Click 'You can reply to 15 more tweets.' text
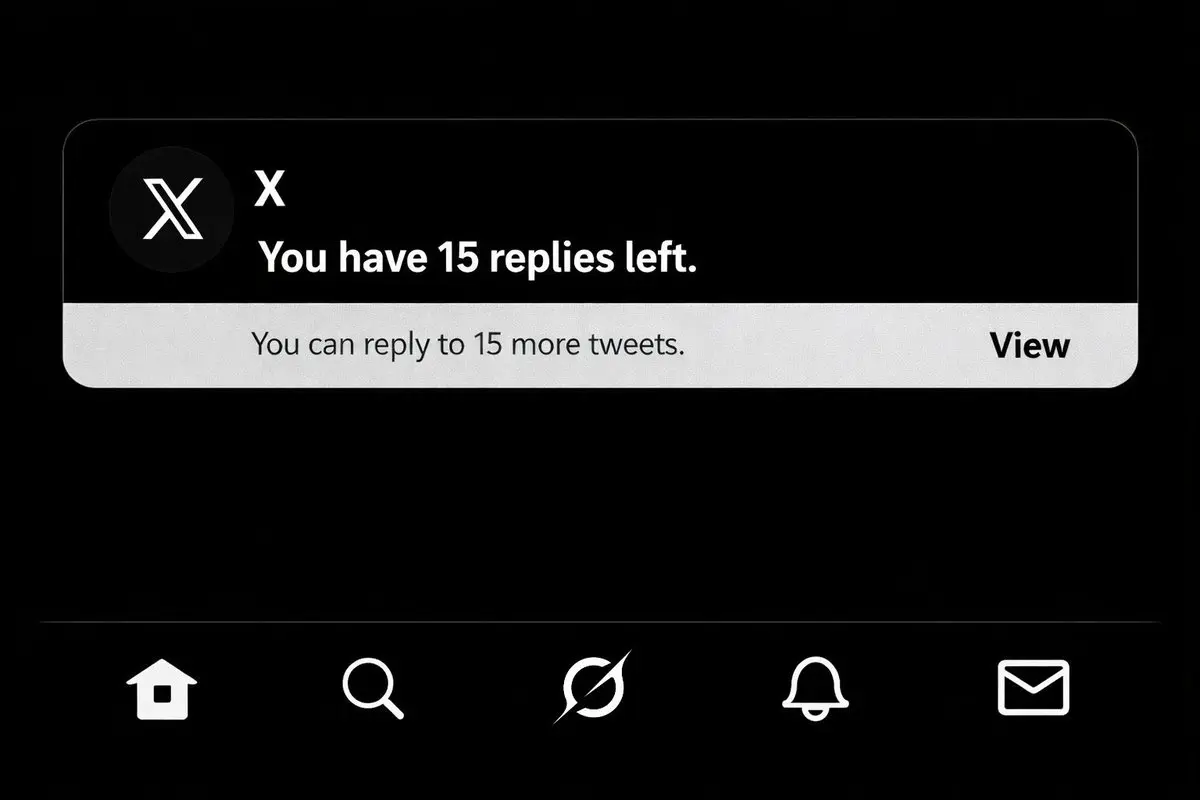This screenshot has height=800, width=1200. tap(468, 345)
